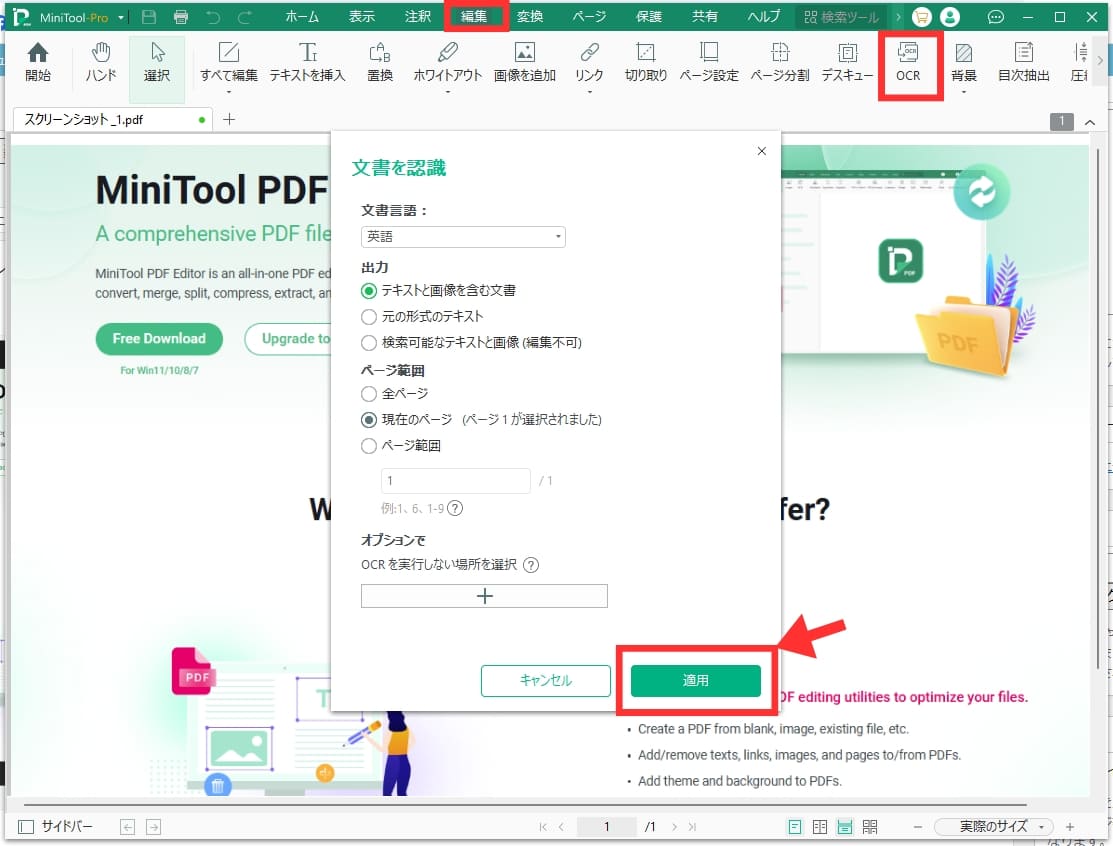Select two-page view icon

pyautogui.click(x=819, y=826)
